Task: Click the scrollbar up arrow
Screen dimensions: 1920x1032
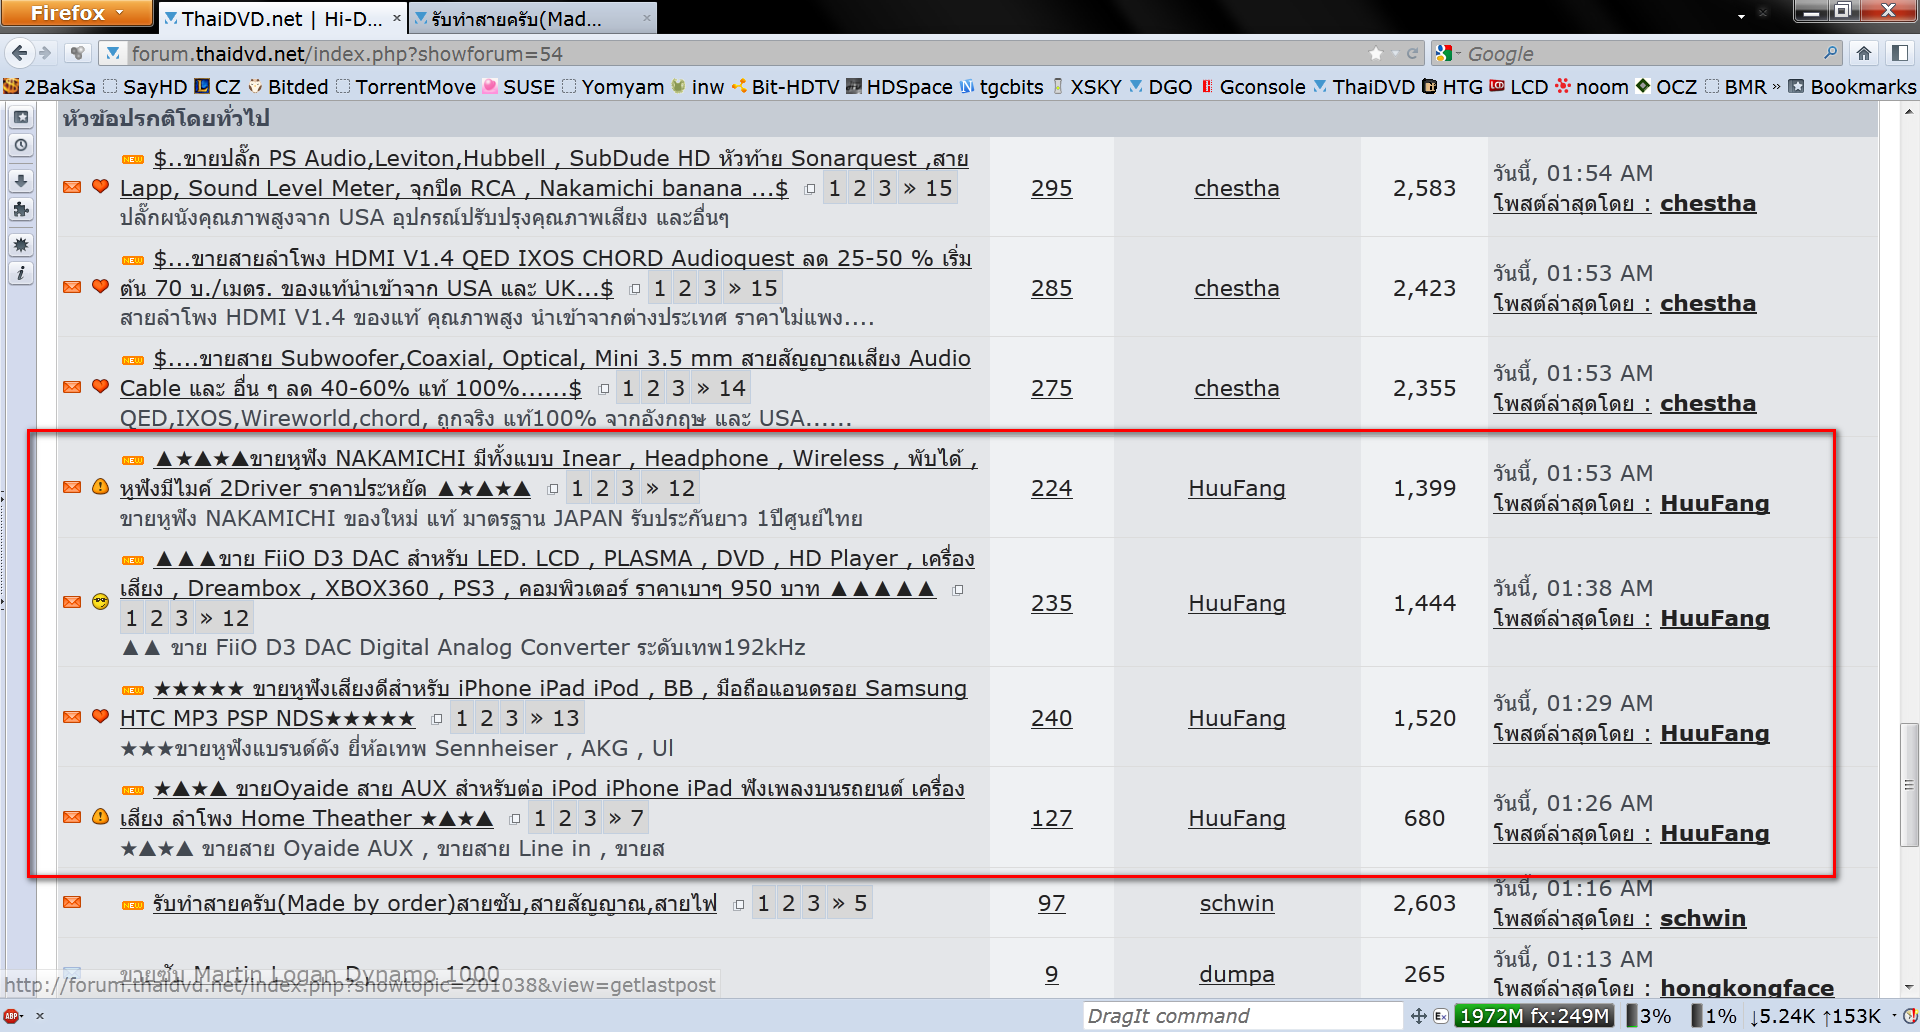Action: point(1909,110)
